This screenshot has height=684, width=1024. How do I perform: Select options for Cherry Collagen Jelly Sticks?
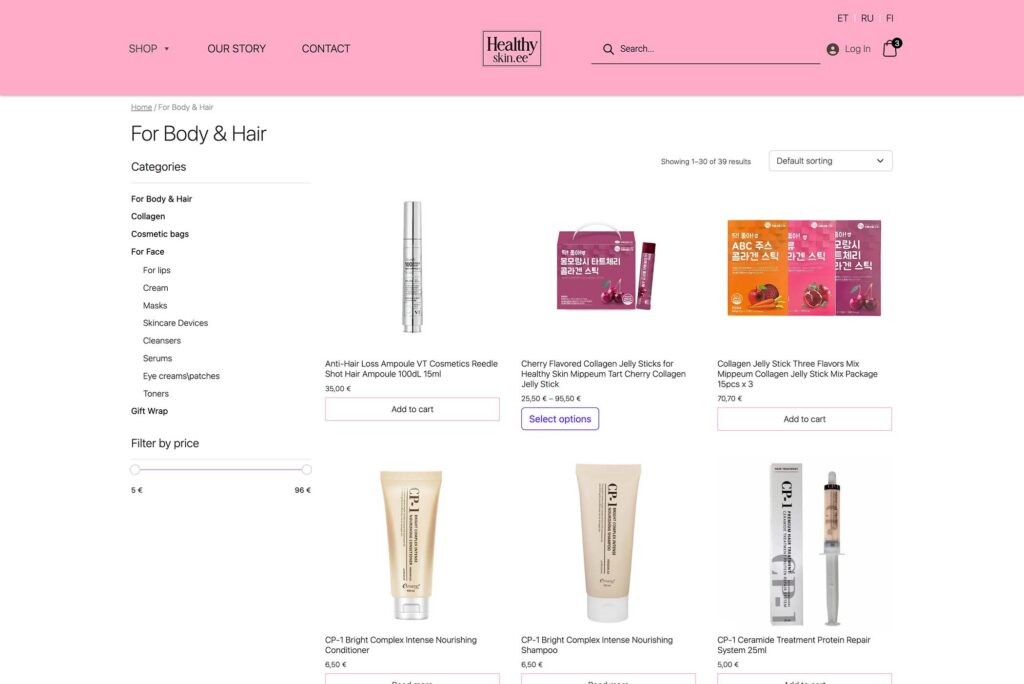click(560, 419)
